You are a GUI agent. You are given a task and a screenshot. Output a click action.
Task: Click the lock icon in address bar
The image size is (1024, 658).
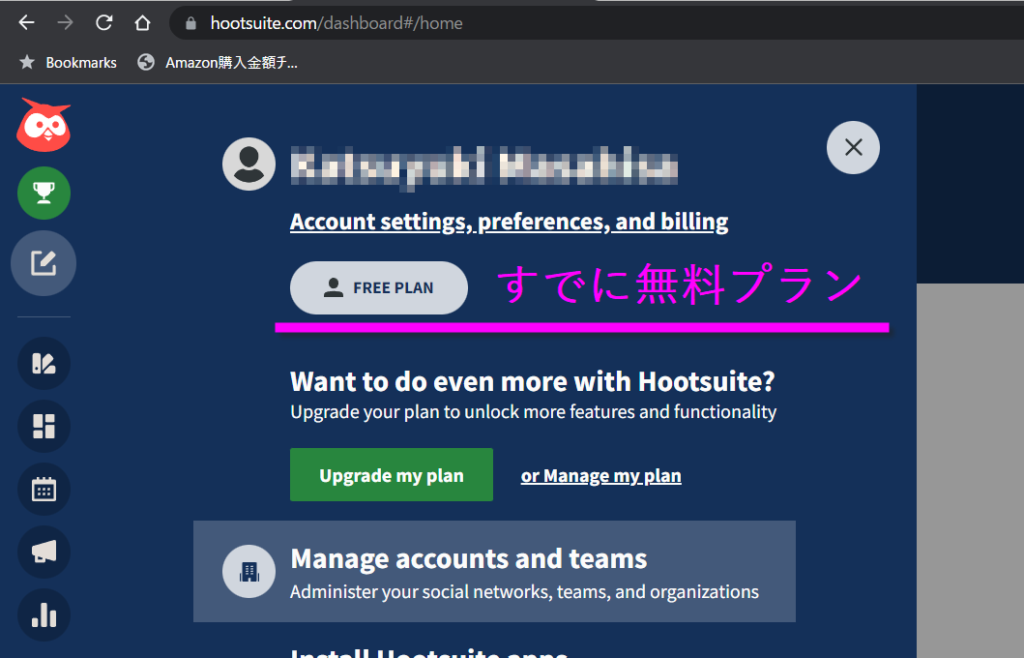tap(191, 24)
